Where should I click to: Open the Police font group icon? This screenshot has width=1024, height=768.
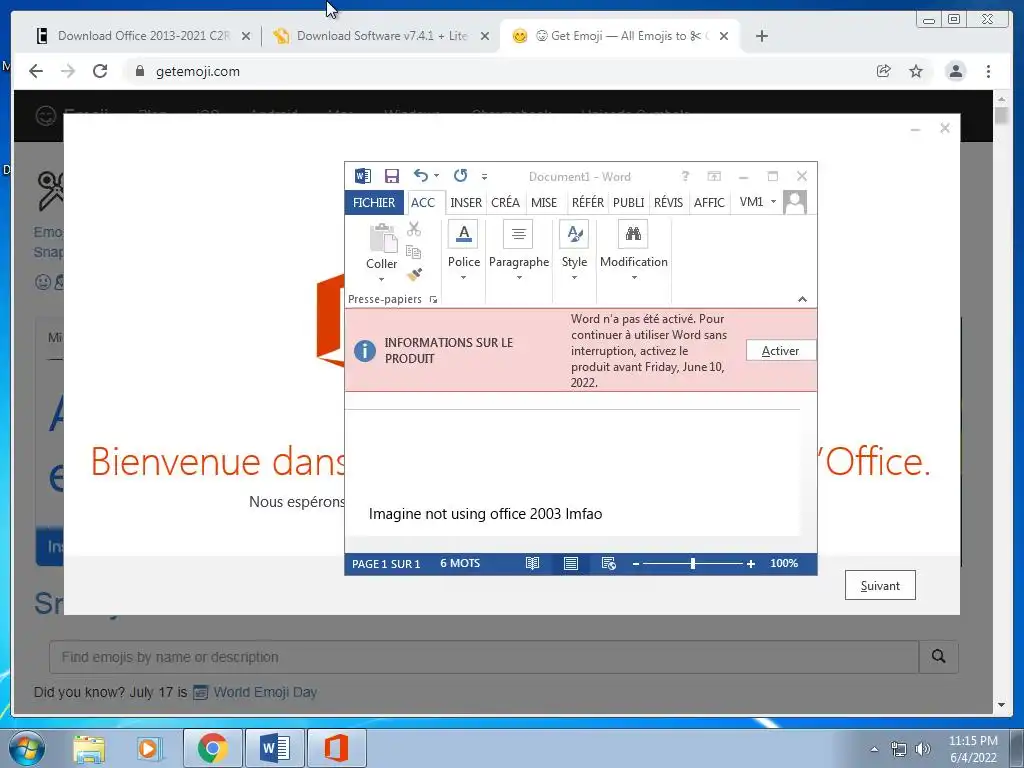[464, 234]
